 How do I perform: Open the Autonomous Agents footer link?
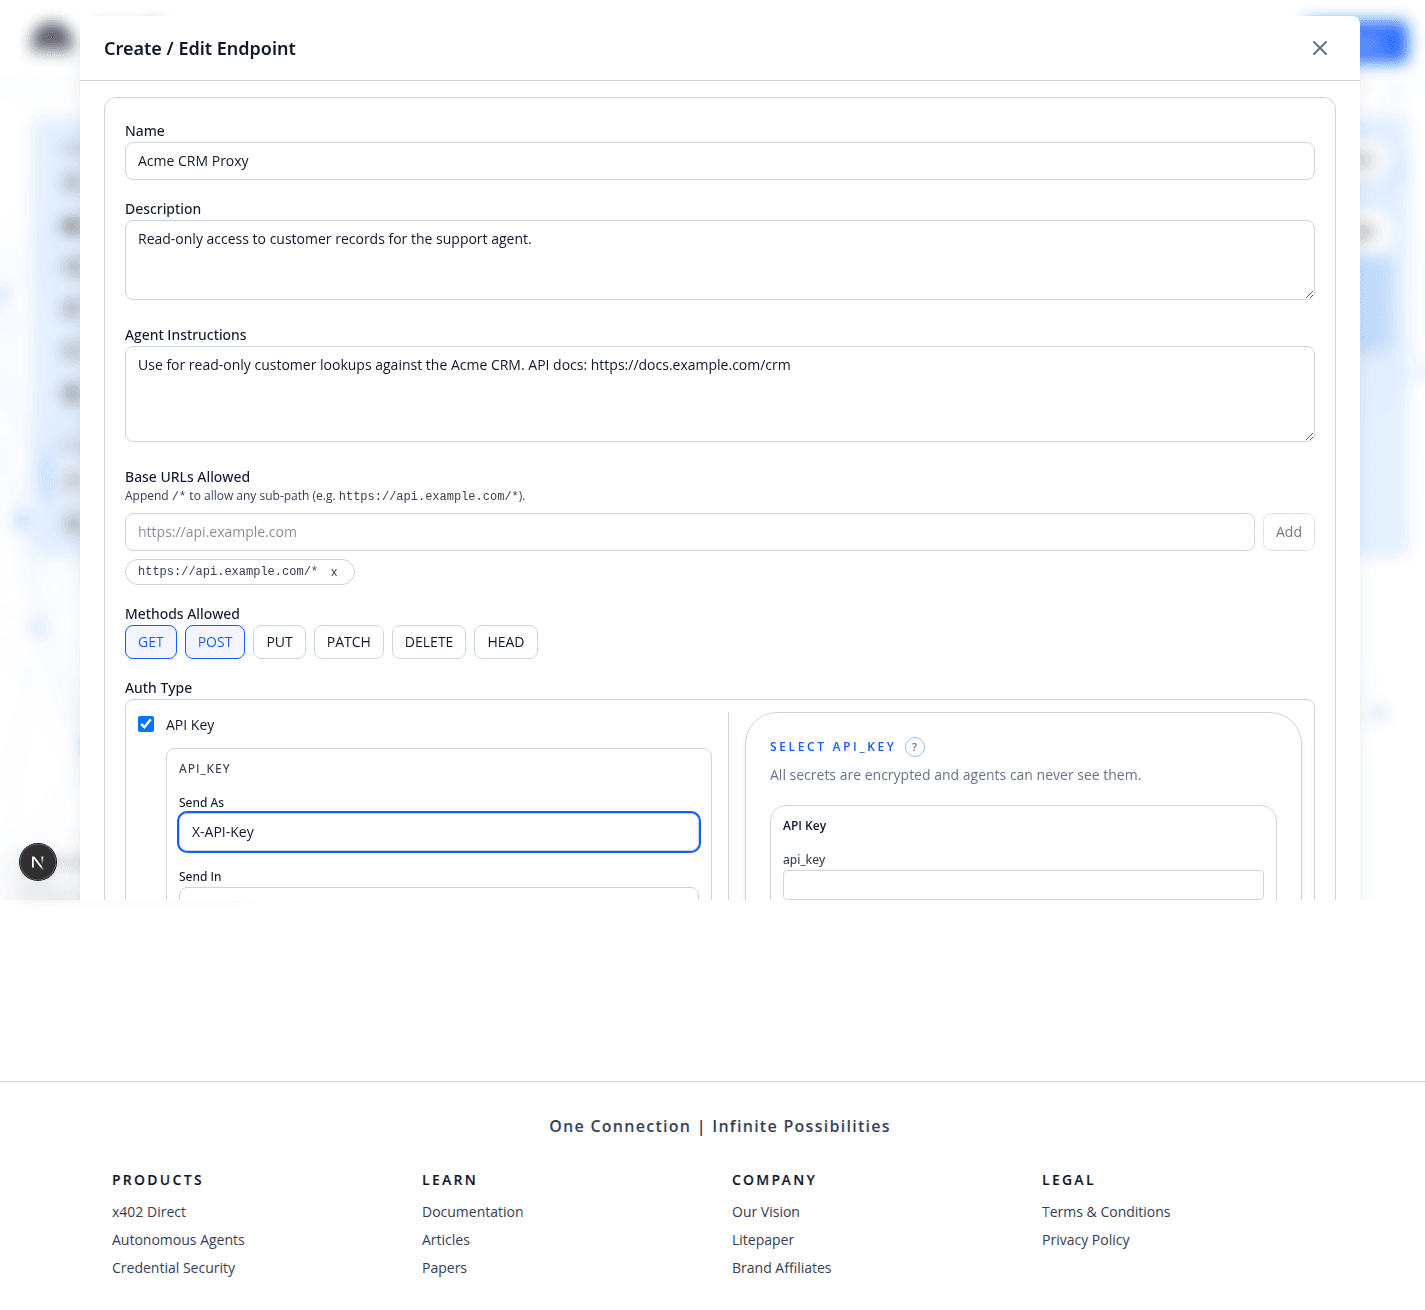click(178, 1240)
